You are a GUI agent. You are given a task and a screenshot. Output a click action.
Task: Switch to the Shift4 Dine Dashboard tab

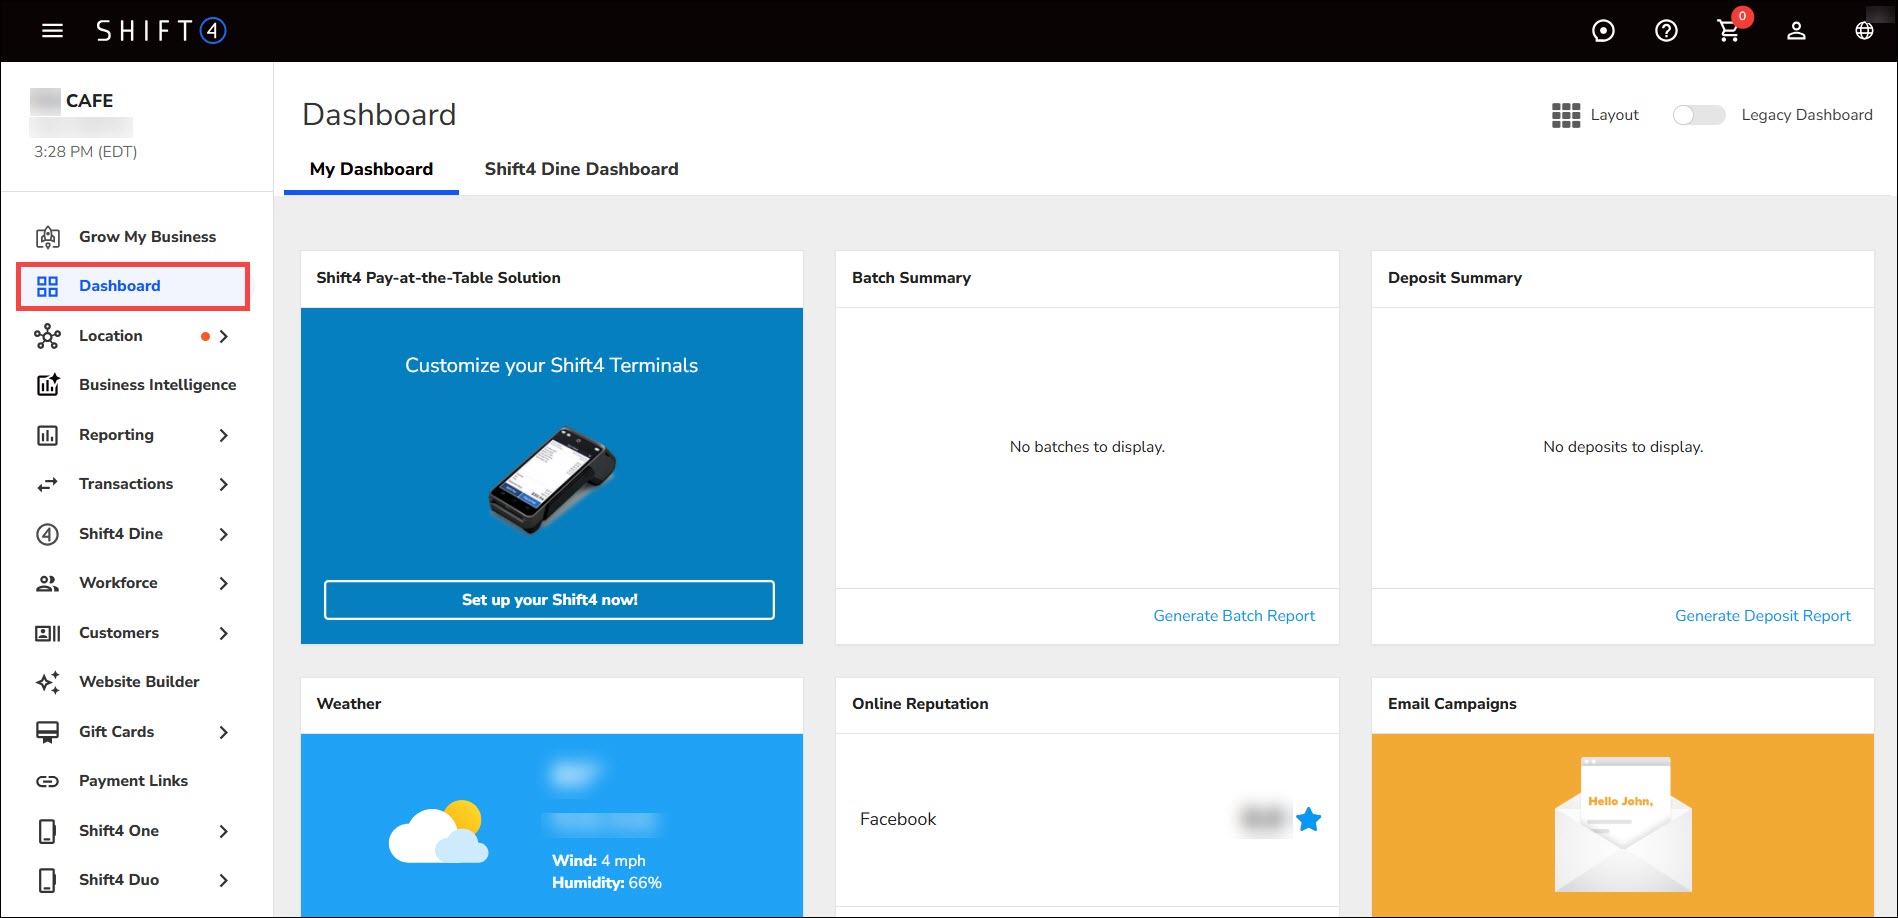(581, 169)
